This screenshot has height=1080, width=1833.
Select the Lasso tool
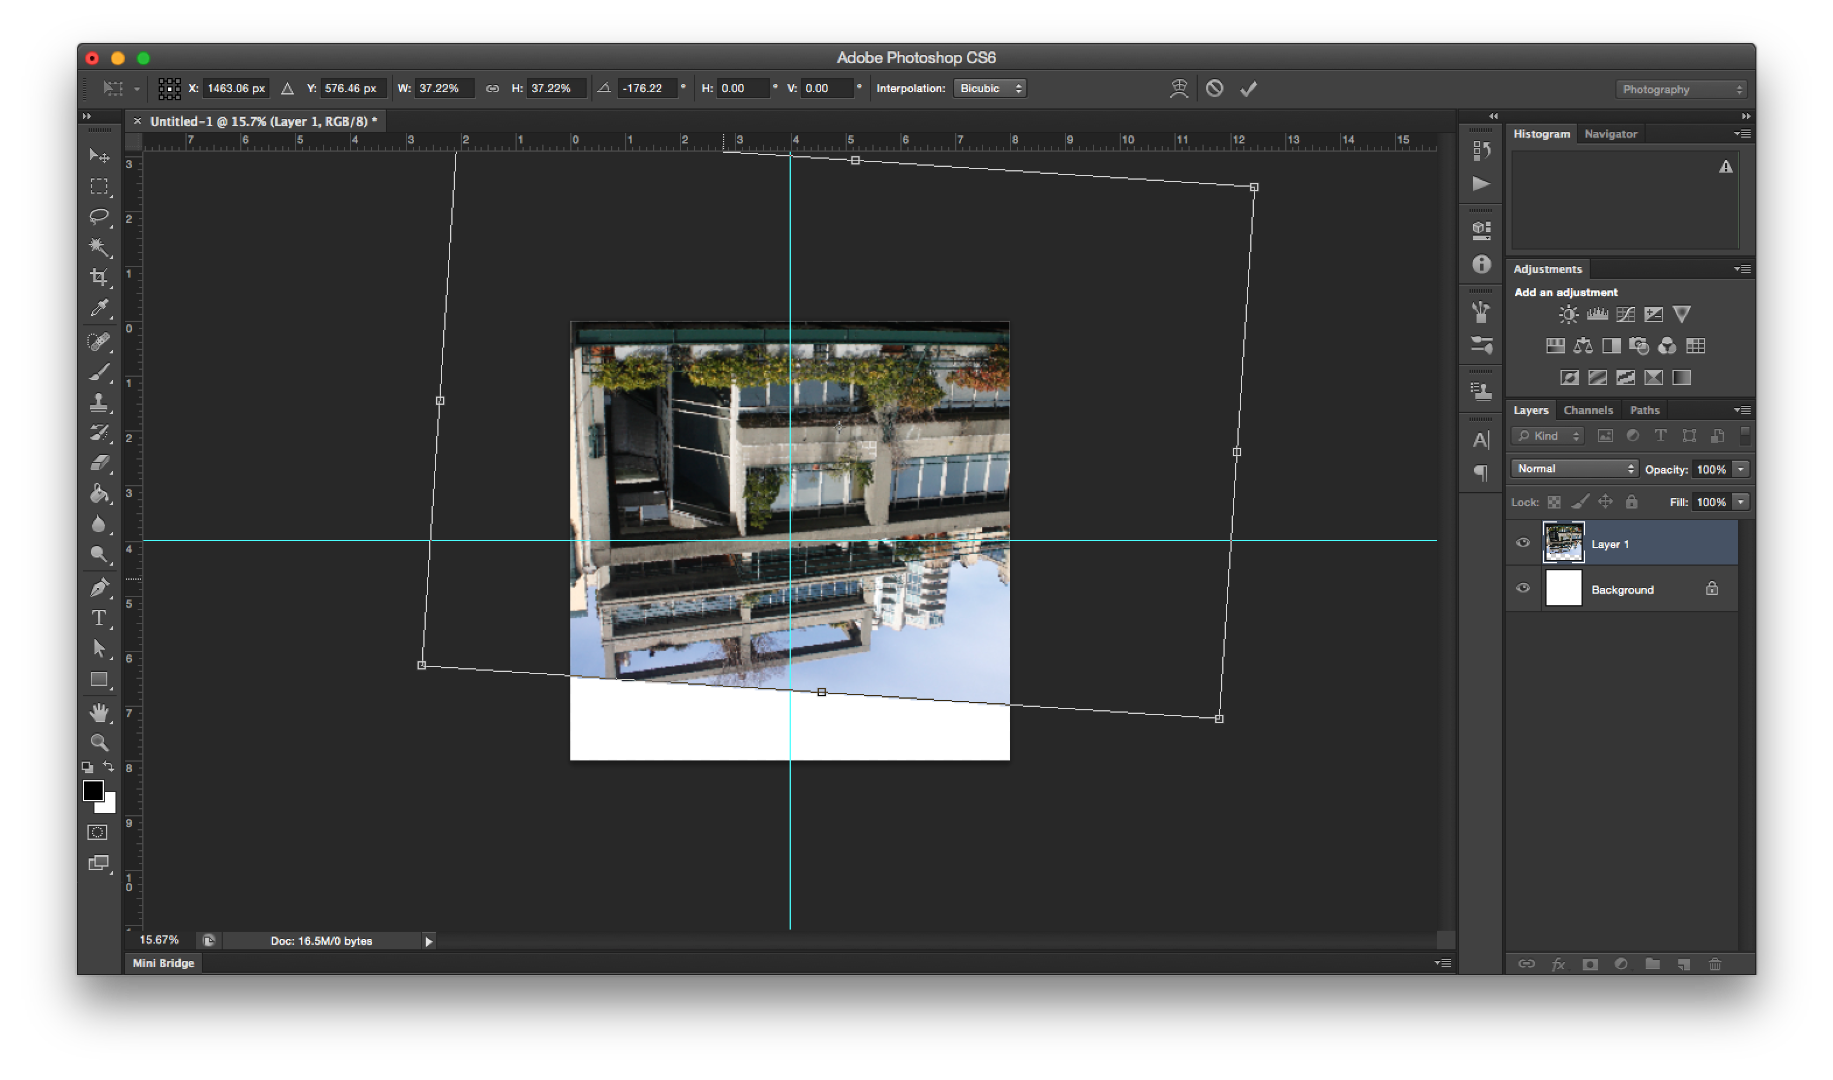[99, 217]
